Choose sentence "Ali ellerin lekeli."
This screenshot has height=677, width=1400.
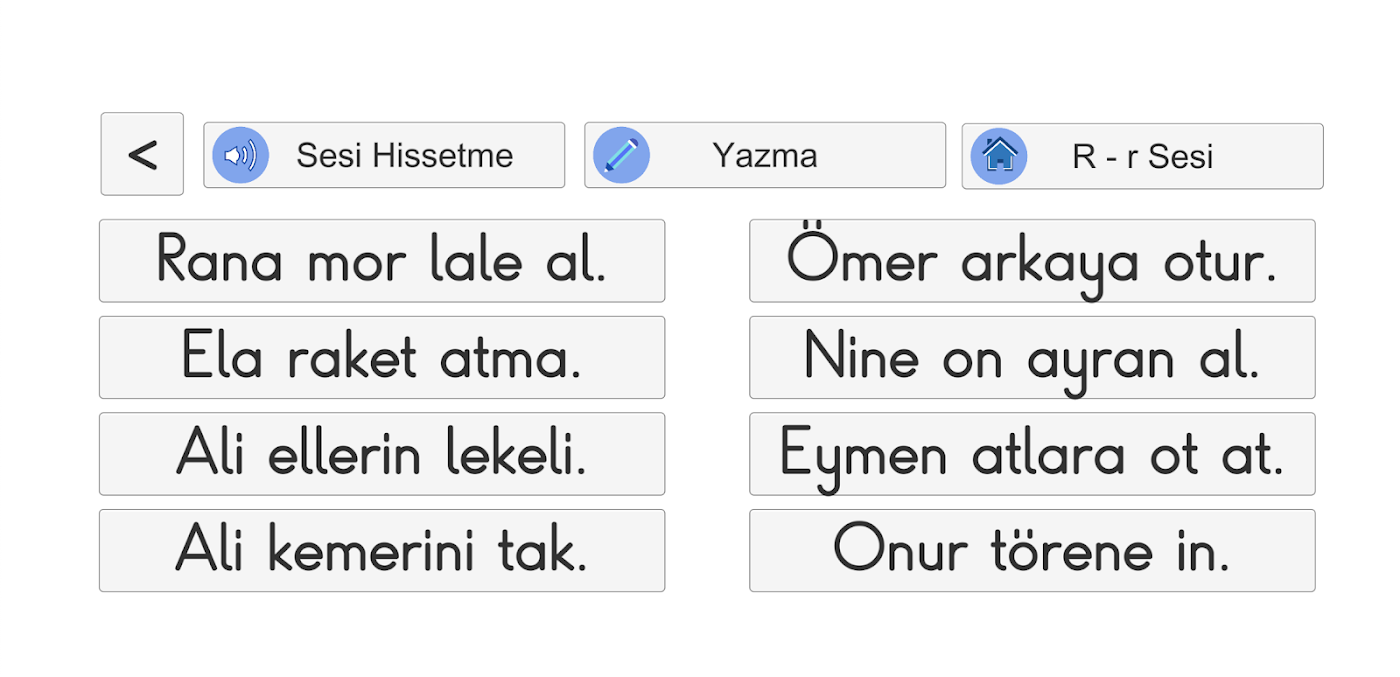pos(381,454)
